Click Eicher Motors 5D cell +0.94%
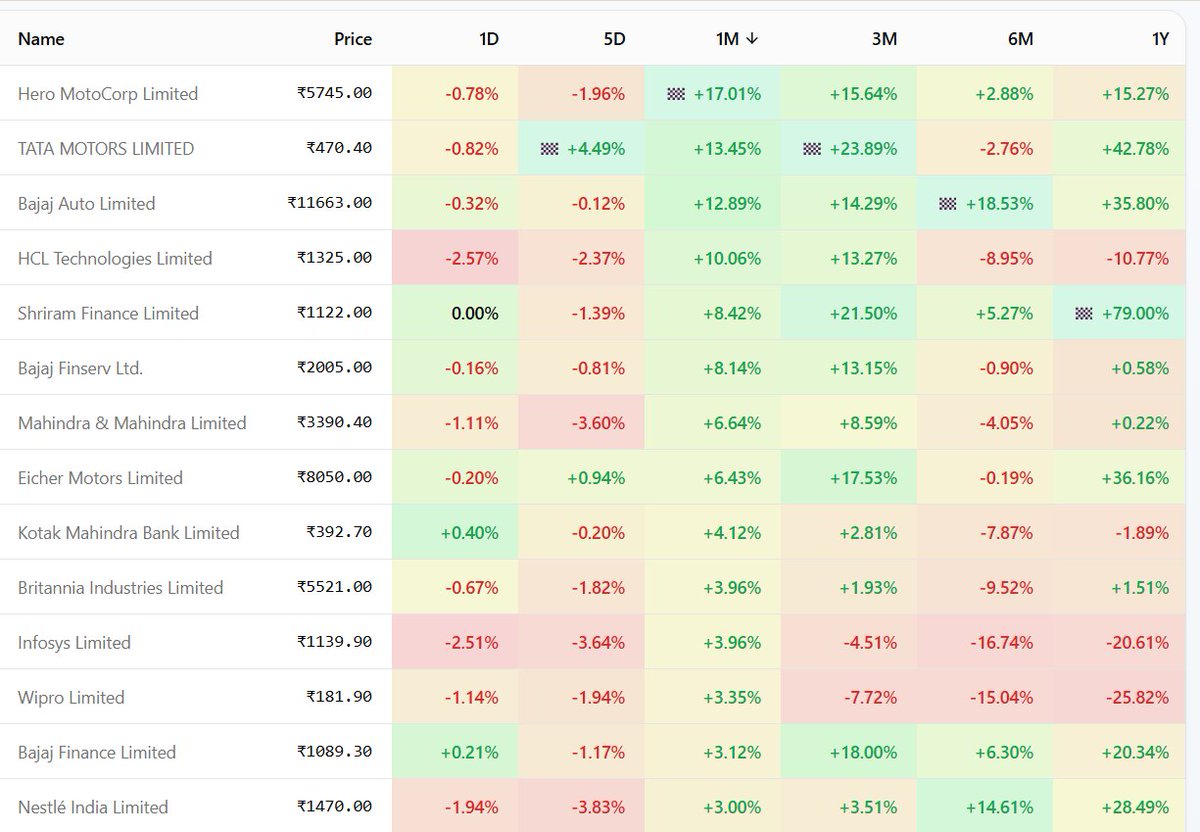This screenshot has width=1200, height=832. [x=582, y=478]
